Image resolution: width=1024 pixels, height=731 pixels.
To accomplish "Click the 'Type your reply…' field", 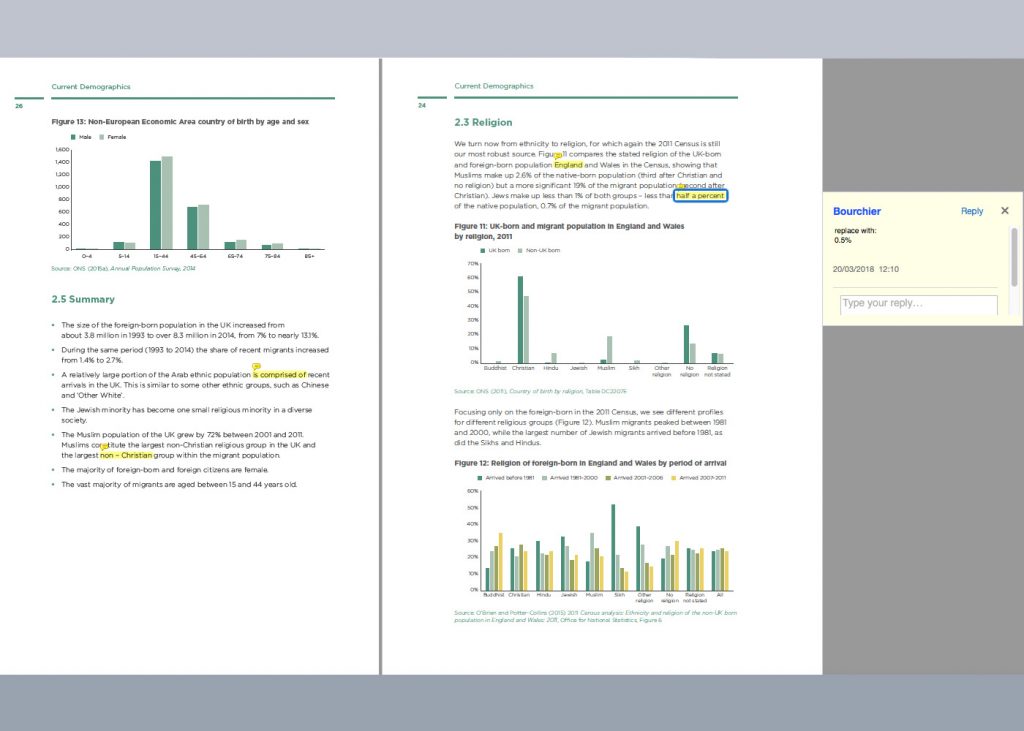I will (918, 304).
